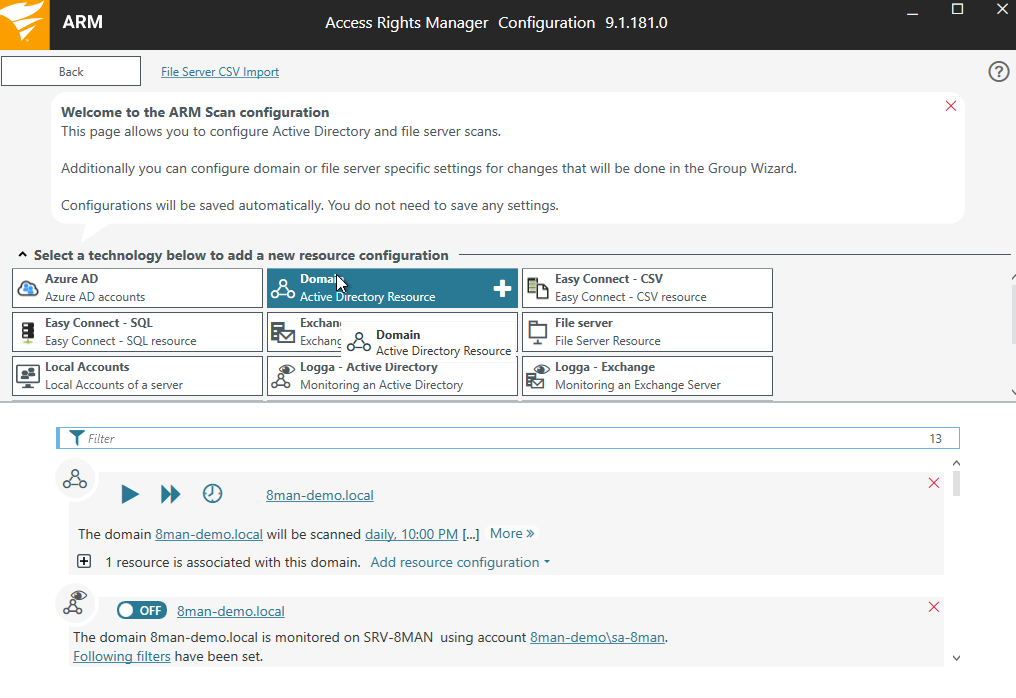
Task: Click domain icon beside 8man-demo.local scan entry
Action: (75, 479)
